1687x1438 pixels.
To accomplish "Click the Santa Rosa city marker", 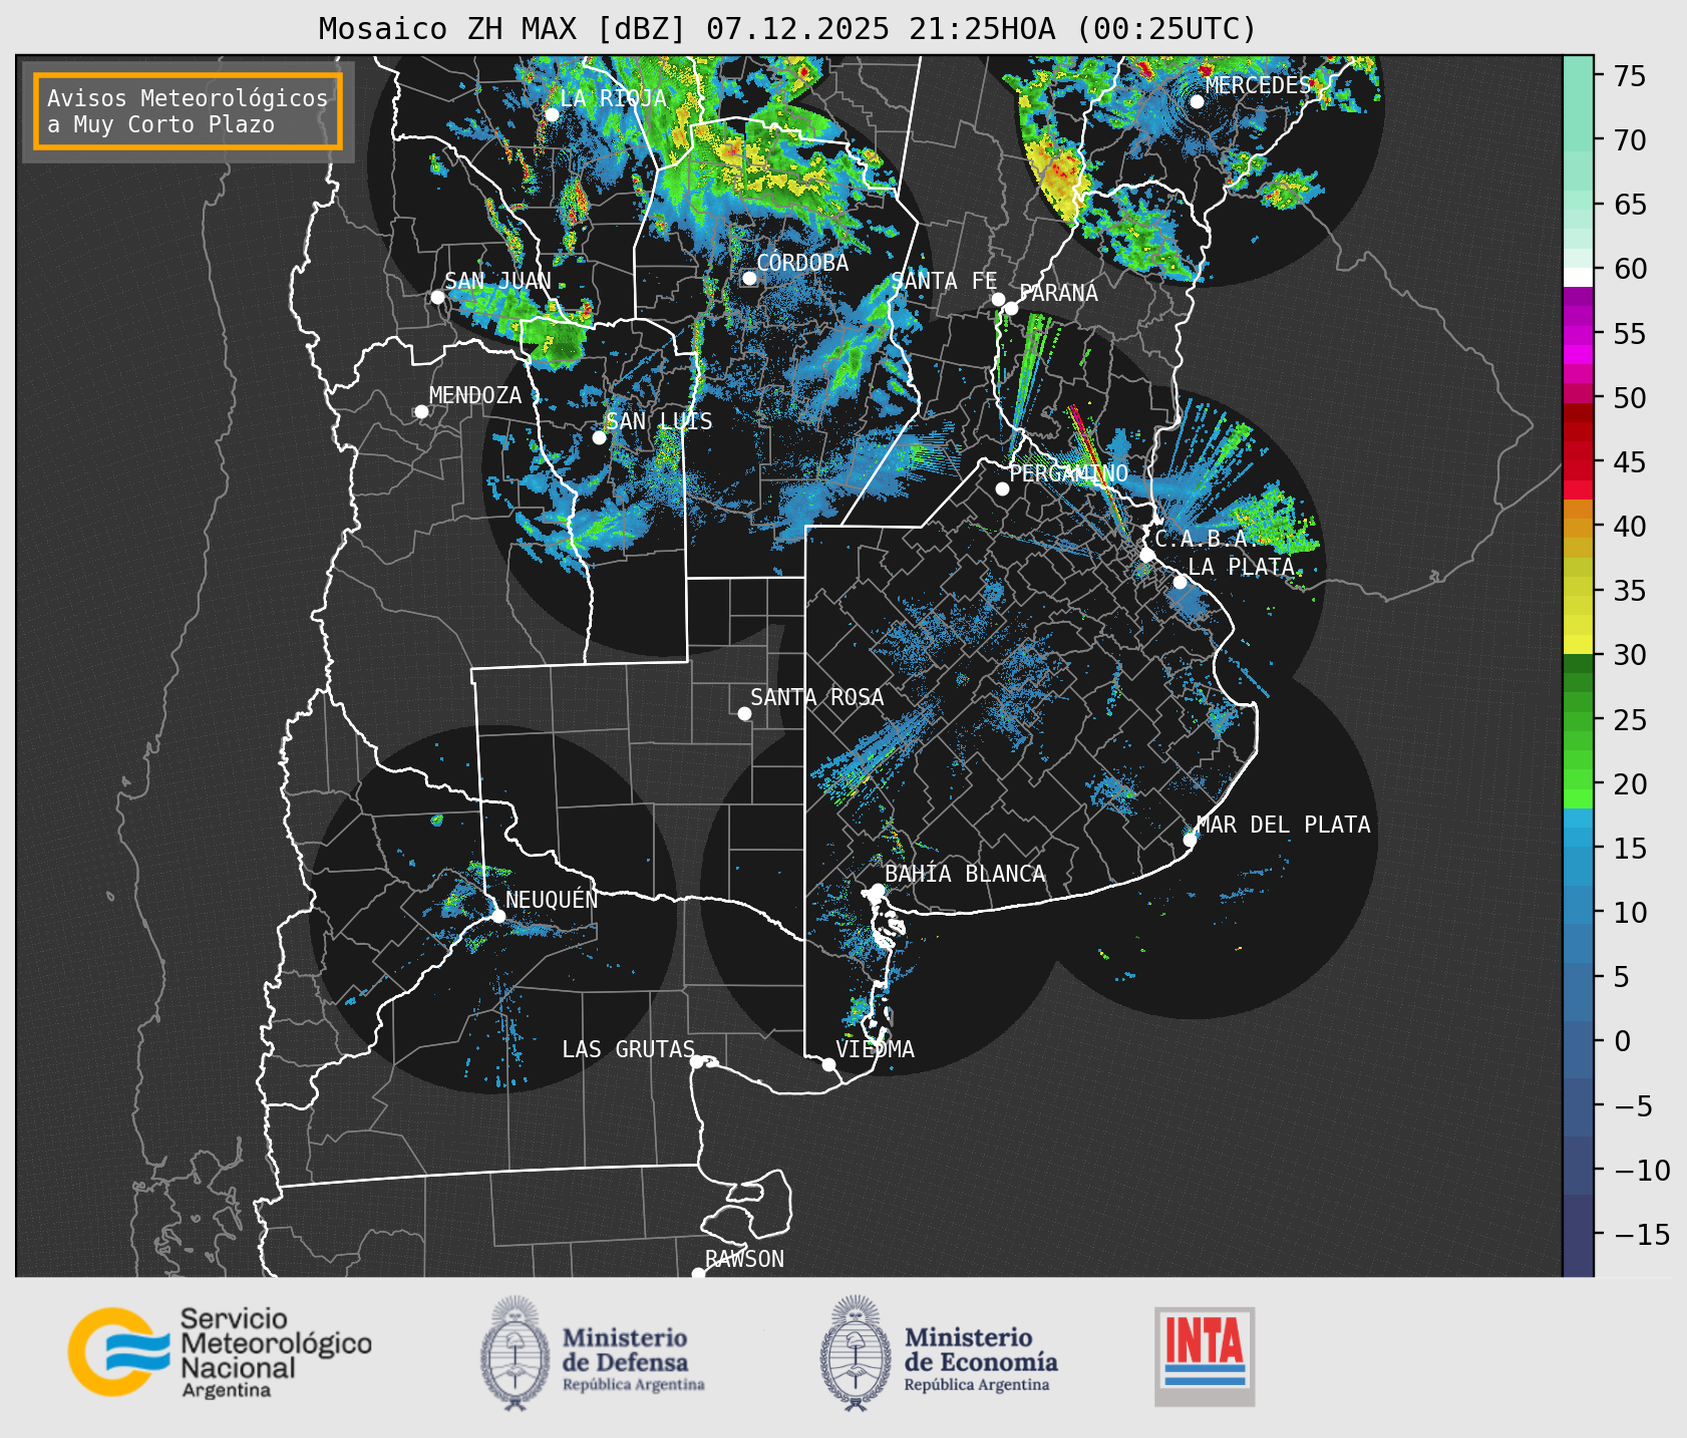I will [x=744, y=713].
